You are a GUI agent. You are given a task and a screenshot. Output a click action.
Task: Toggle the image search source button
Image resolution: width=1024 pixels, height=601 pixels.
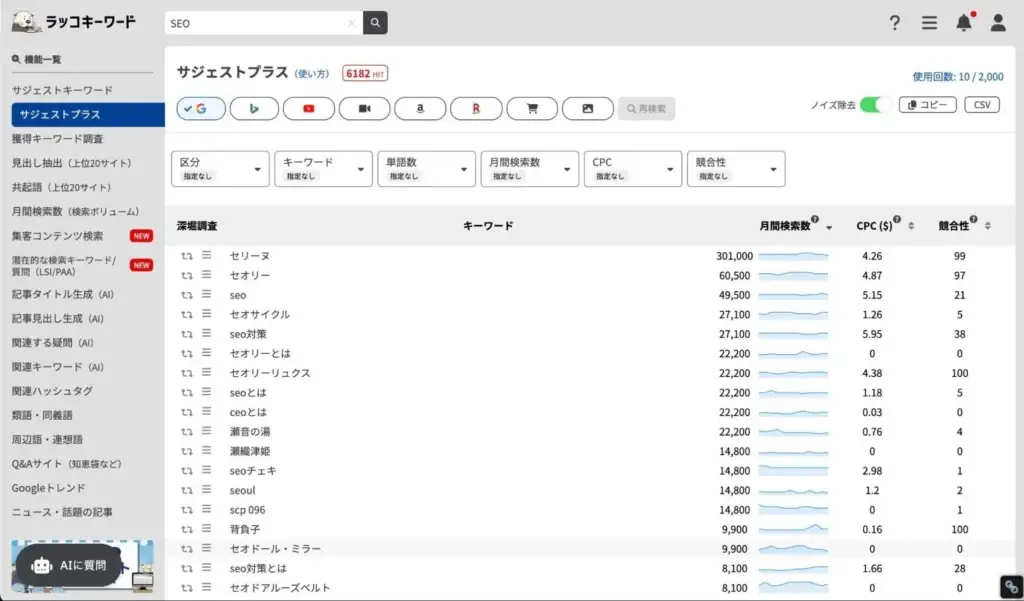(588, 108)
